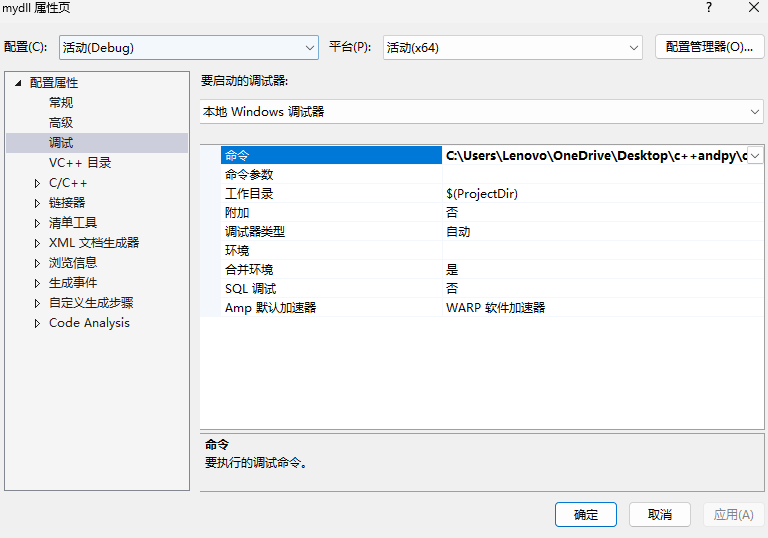Confirm with the 确定 button
The width and height of the screenshot is (768, 538).
click(586, 514)
